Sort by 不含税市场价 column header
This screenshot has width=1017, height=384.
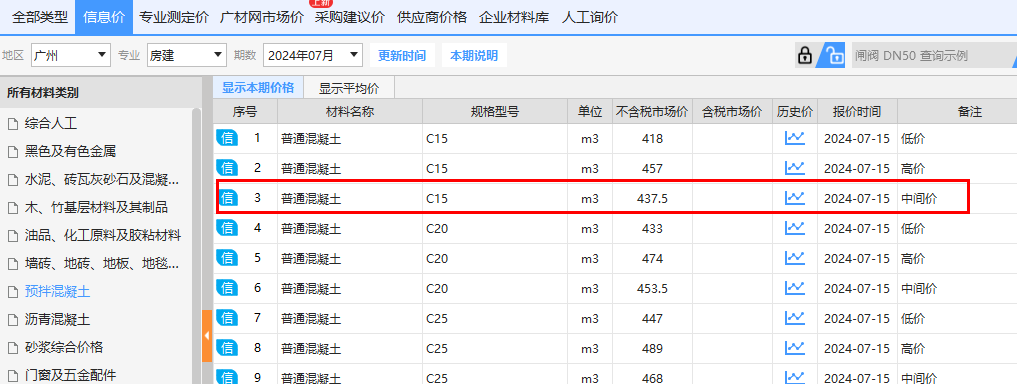pyautogui.click(x=652, y=112)
